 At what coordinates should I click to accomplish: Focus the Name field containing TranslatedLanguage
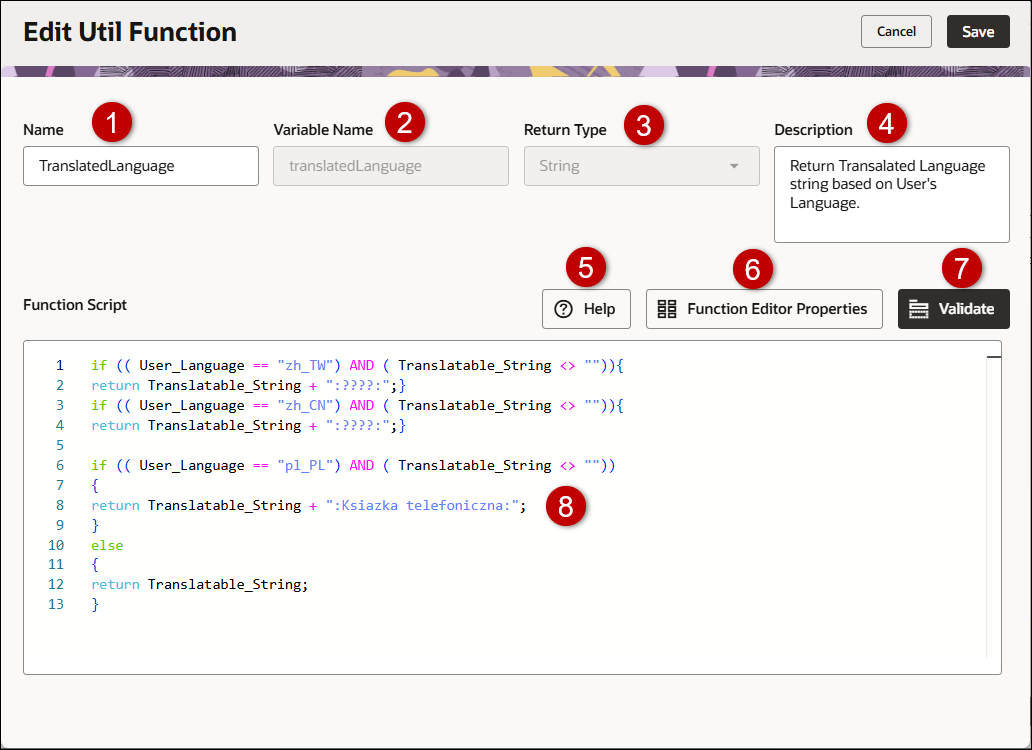click(141, 166)
